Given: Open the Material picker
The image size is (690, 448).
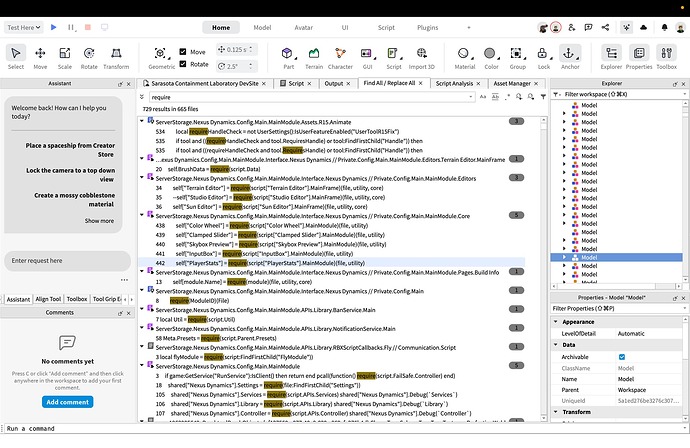Looking at the screenshot, I should click(x=465, y=57).
